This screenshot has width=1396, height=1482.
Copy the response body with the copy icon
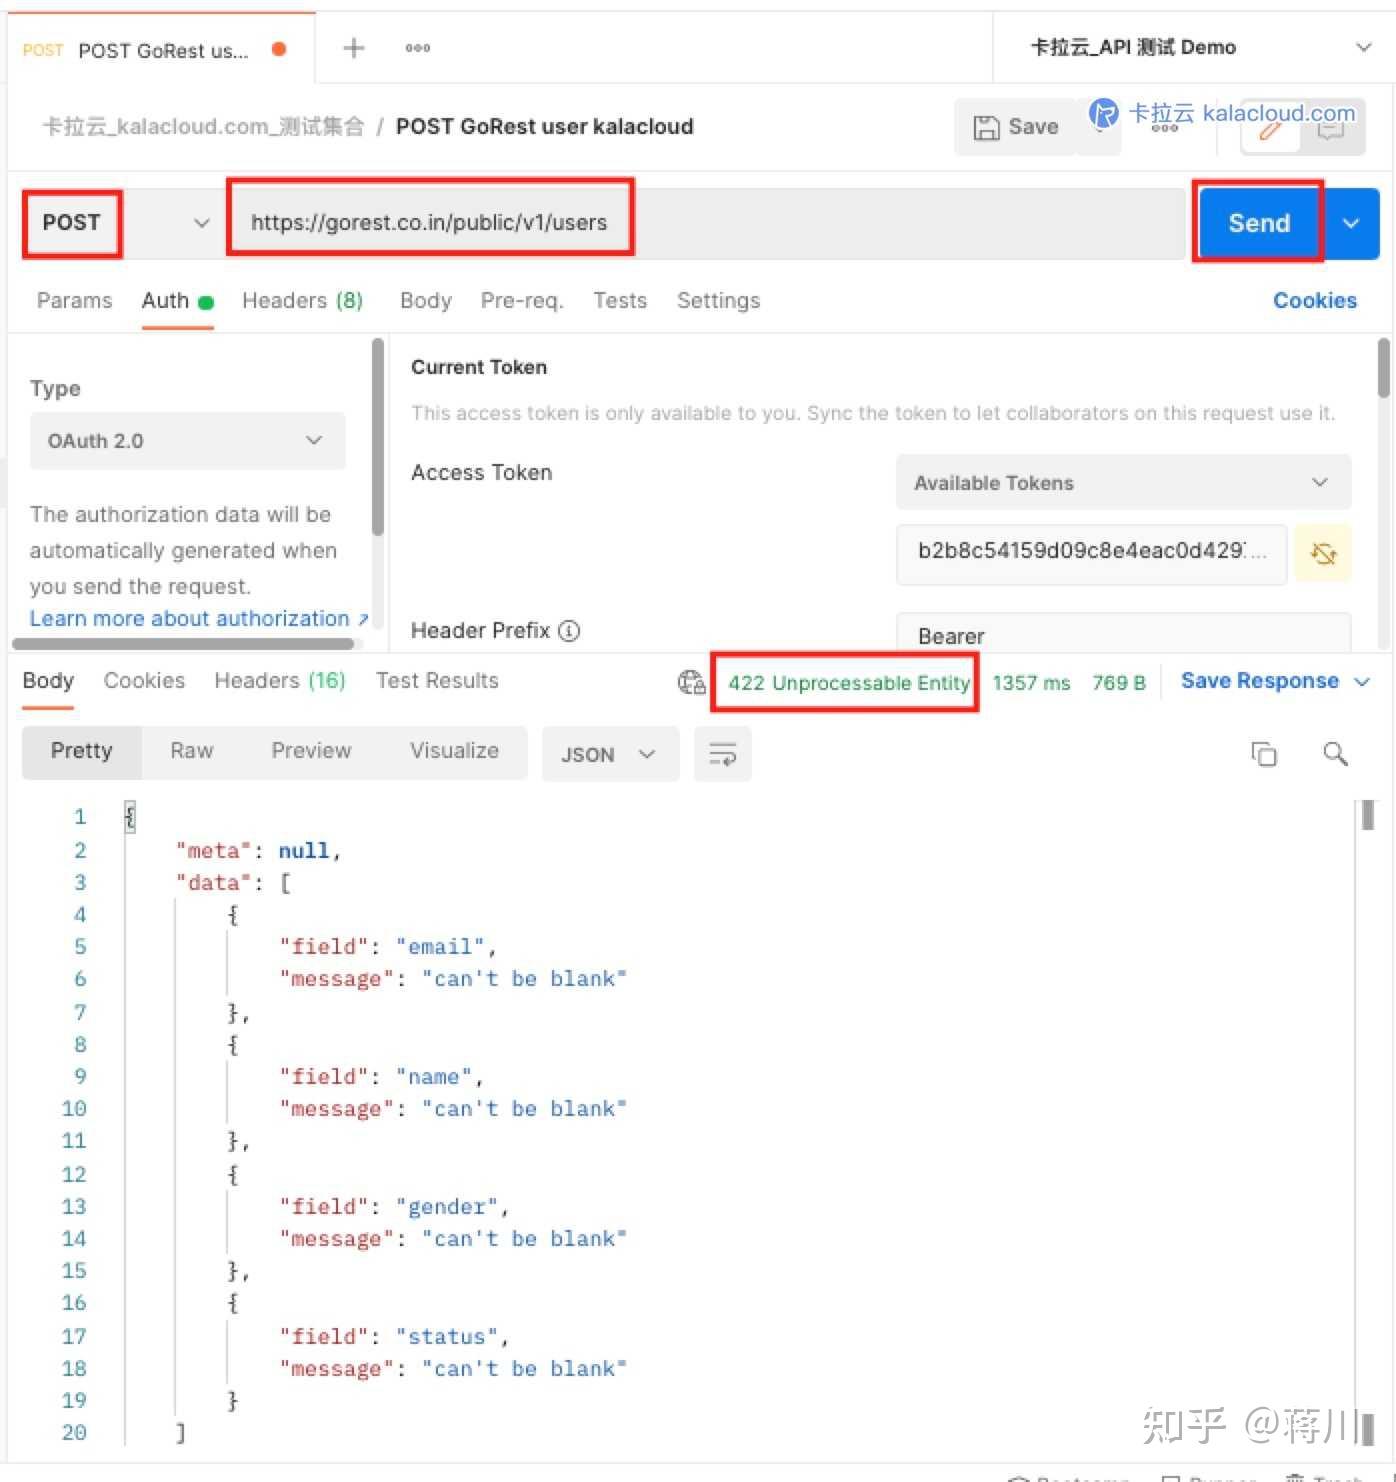1263,753
